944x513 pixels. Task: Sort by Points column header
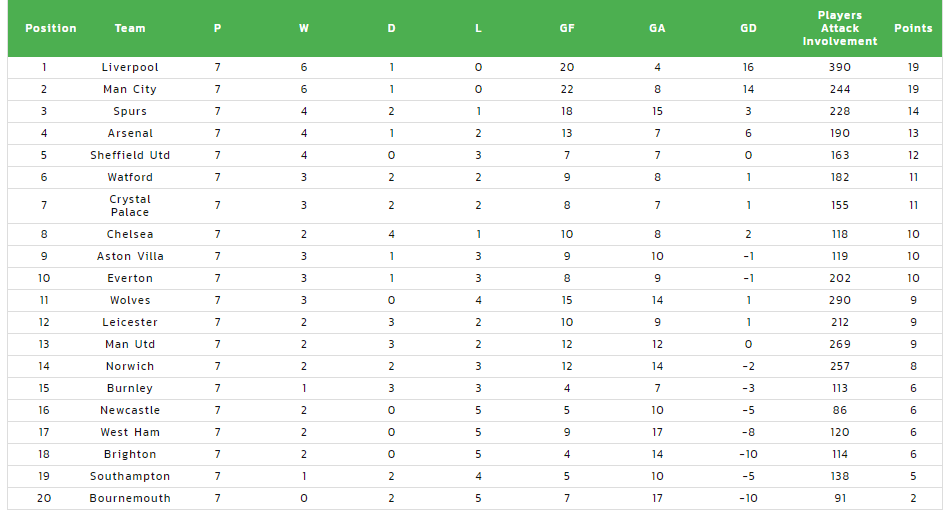pos(913,28)
